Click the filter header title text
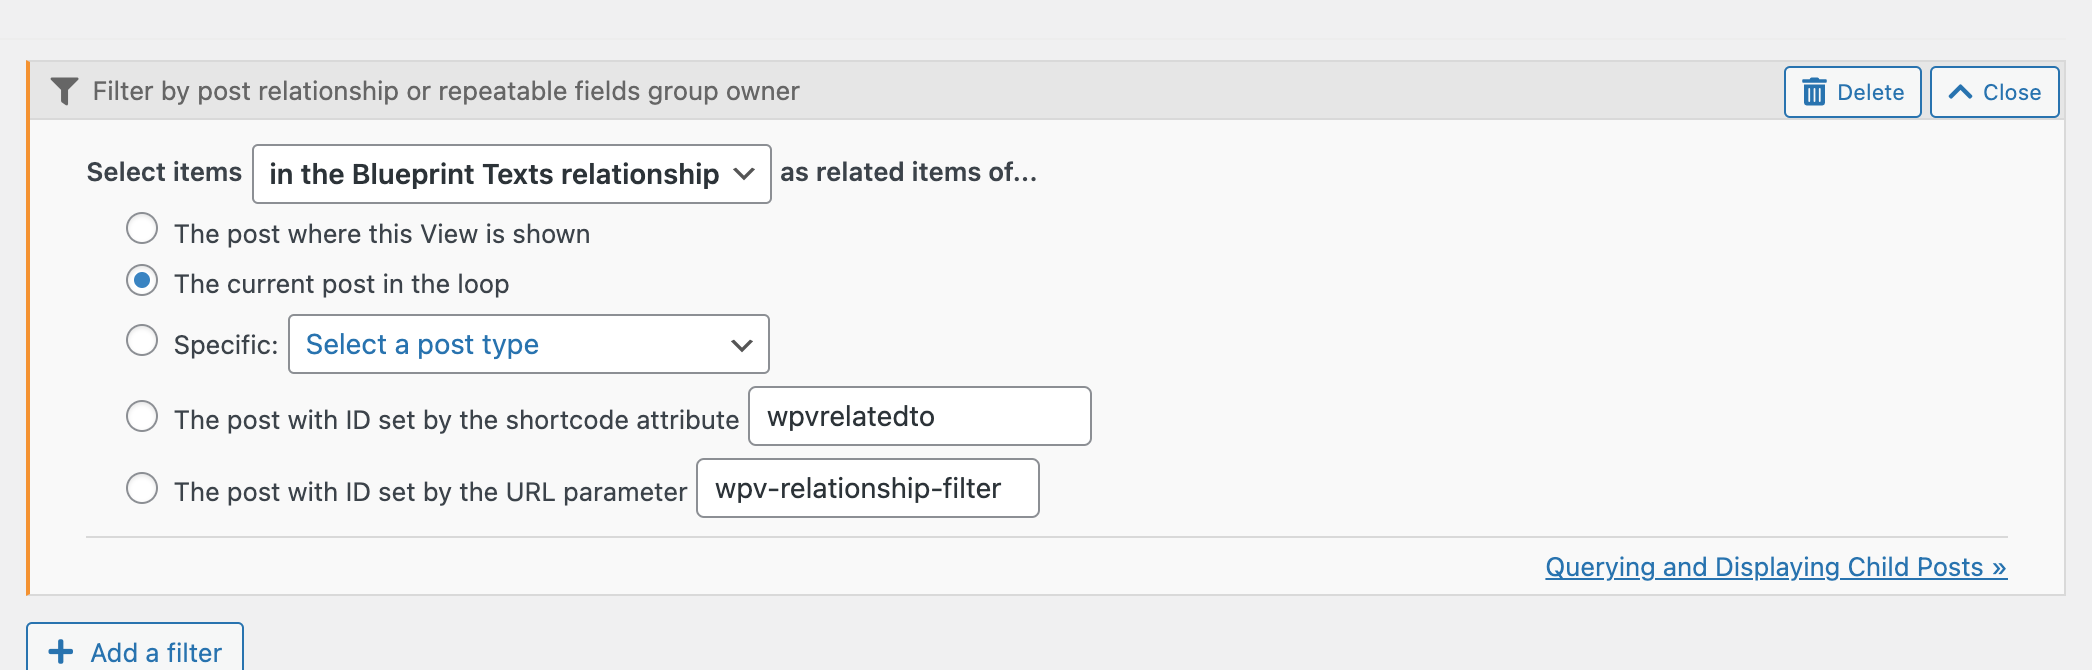Screen dimensions: 2092x670 pos(446,91)
